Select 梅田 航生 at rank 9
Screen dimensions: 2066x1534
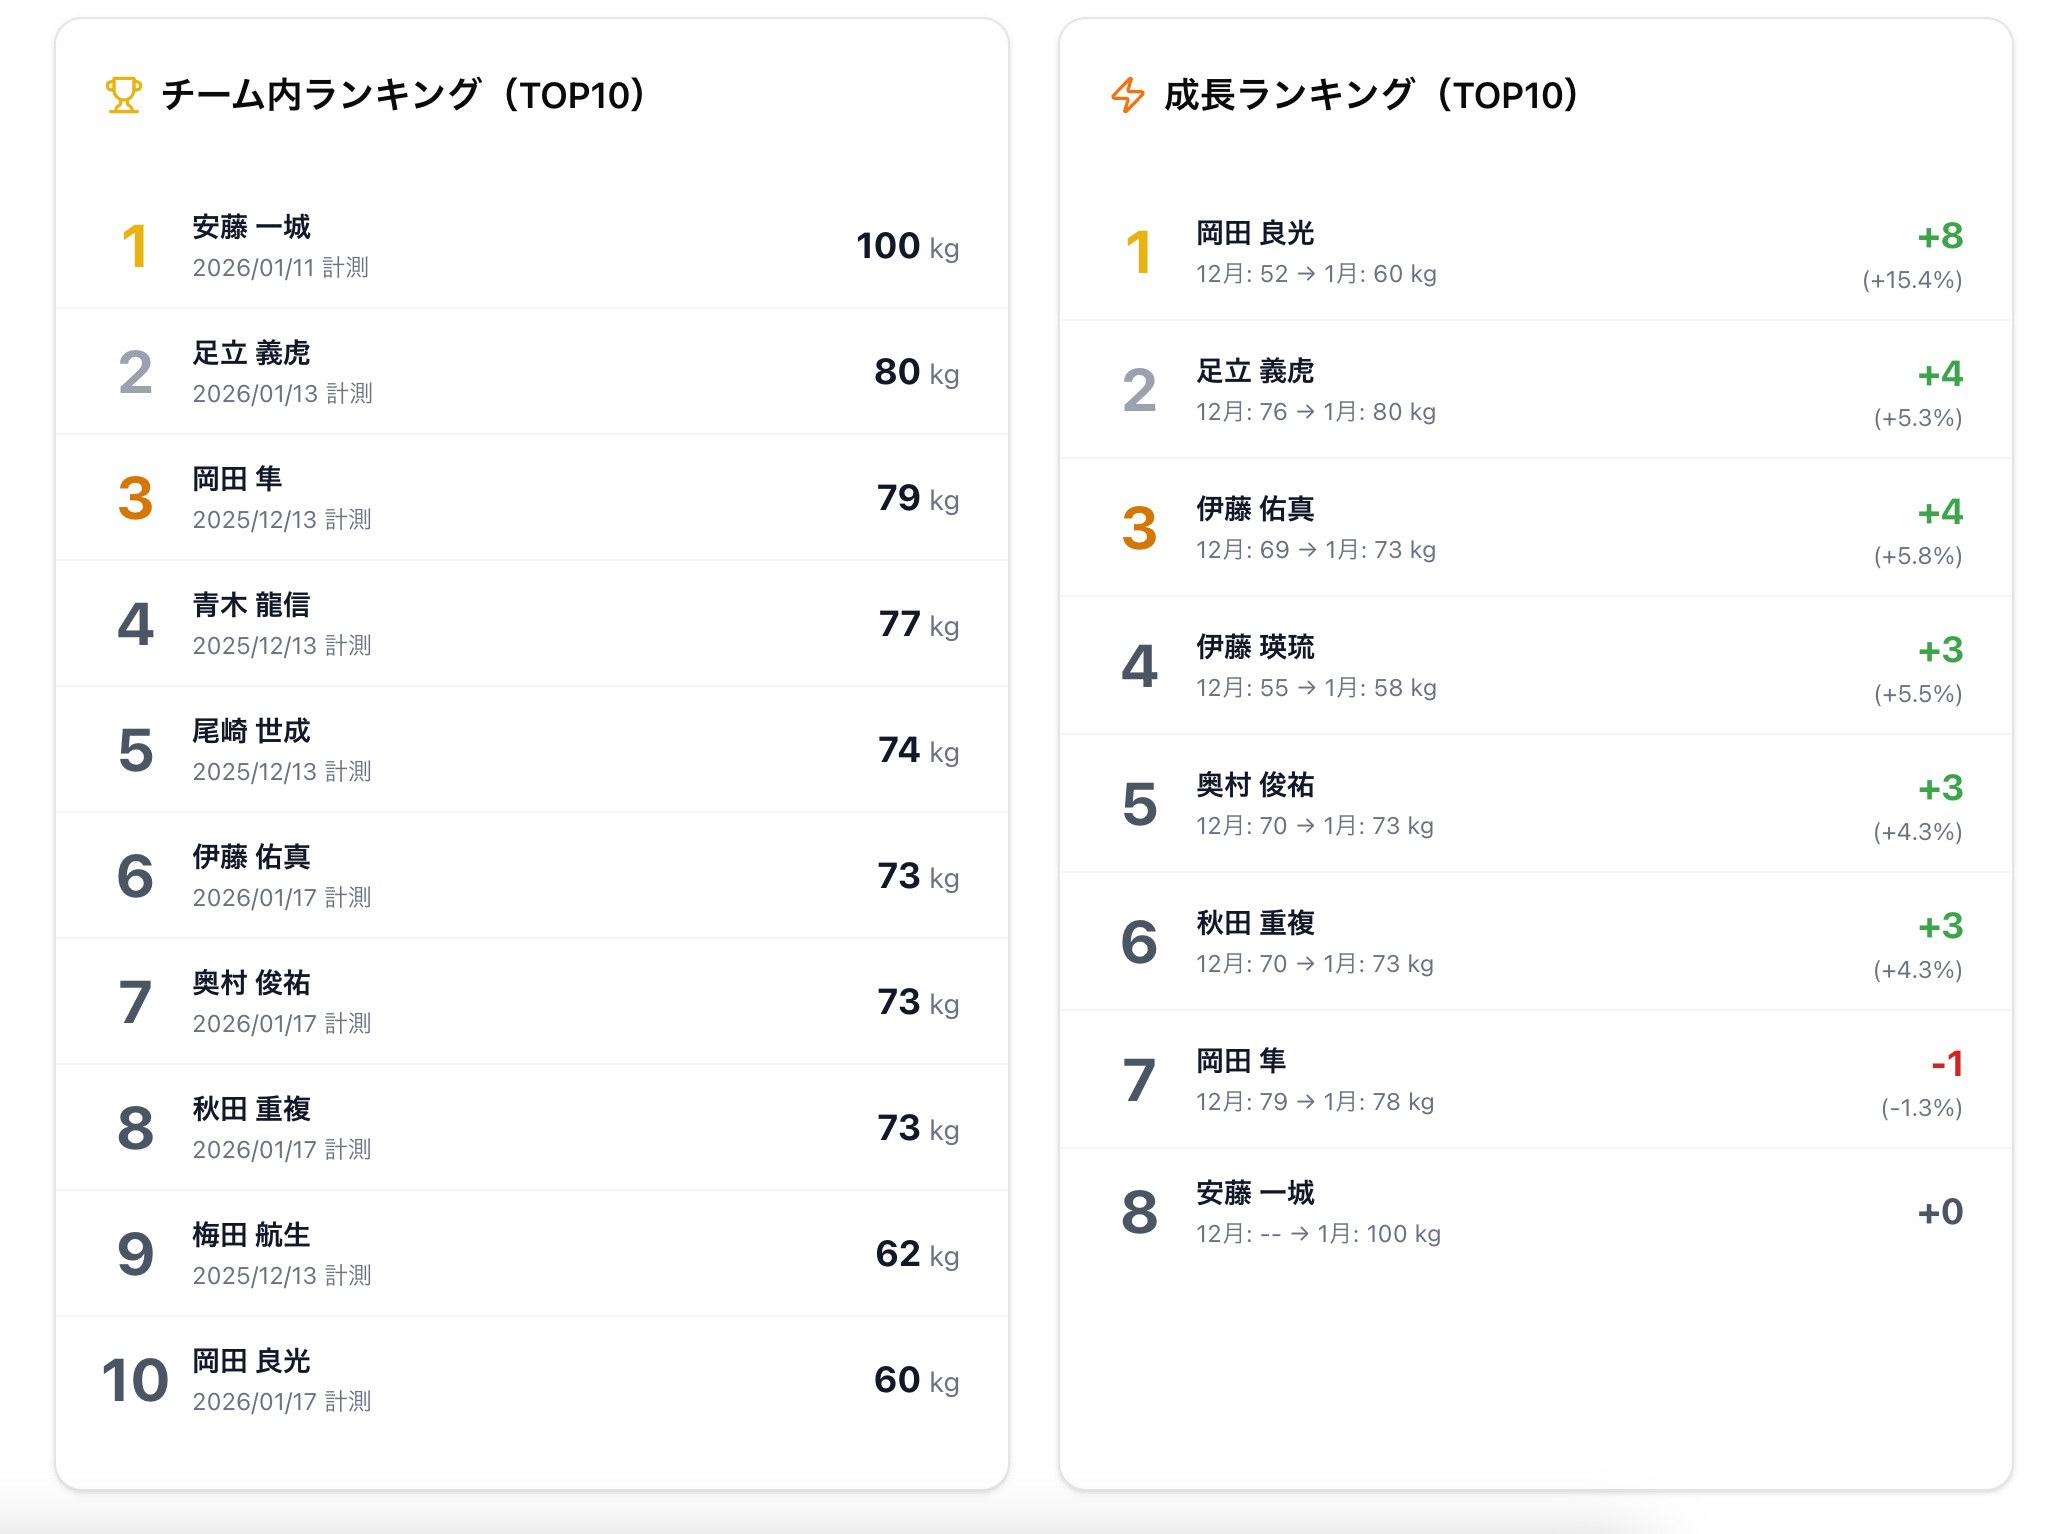click(251, 1235)
